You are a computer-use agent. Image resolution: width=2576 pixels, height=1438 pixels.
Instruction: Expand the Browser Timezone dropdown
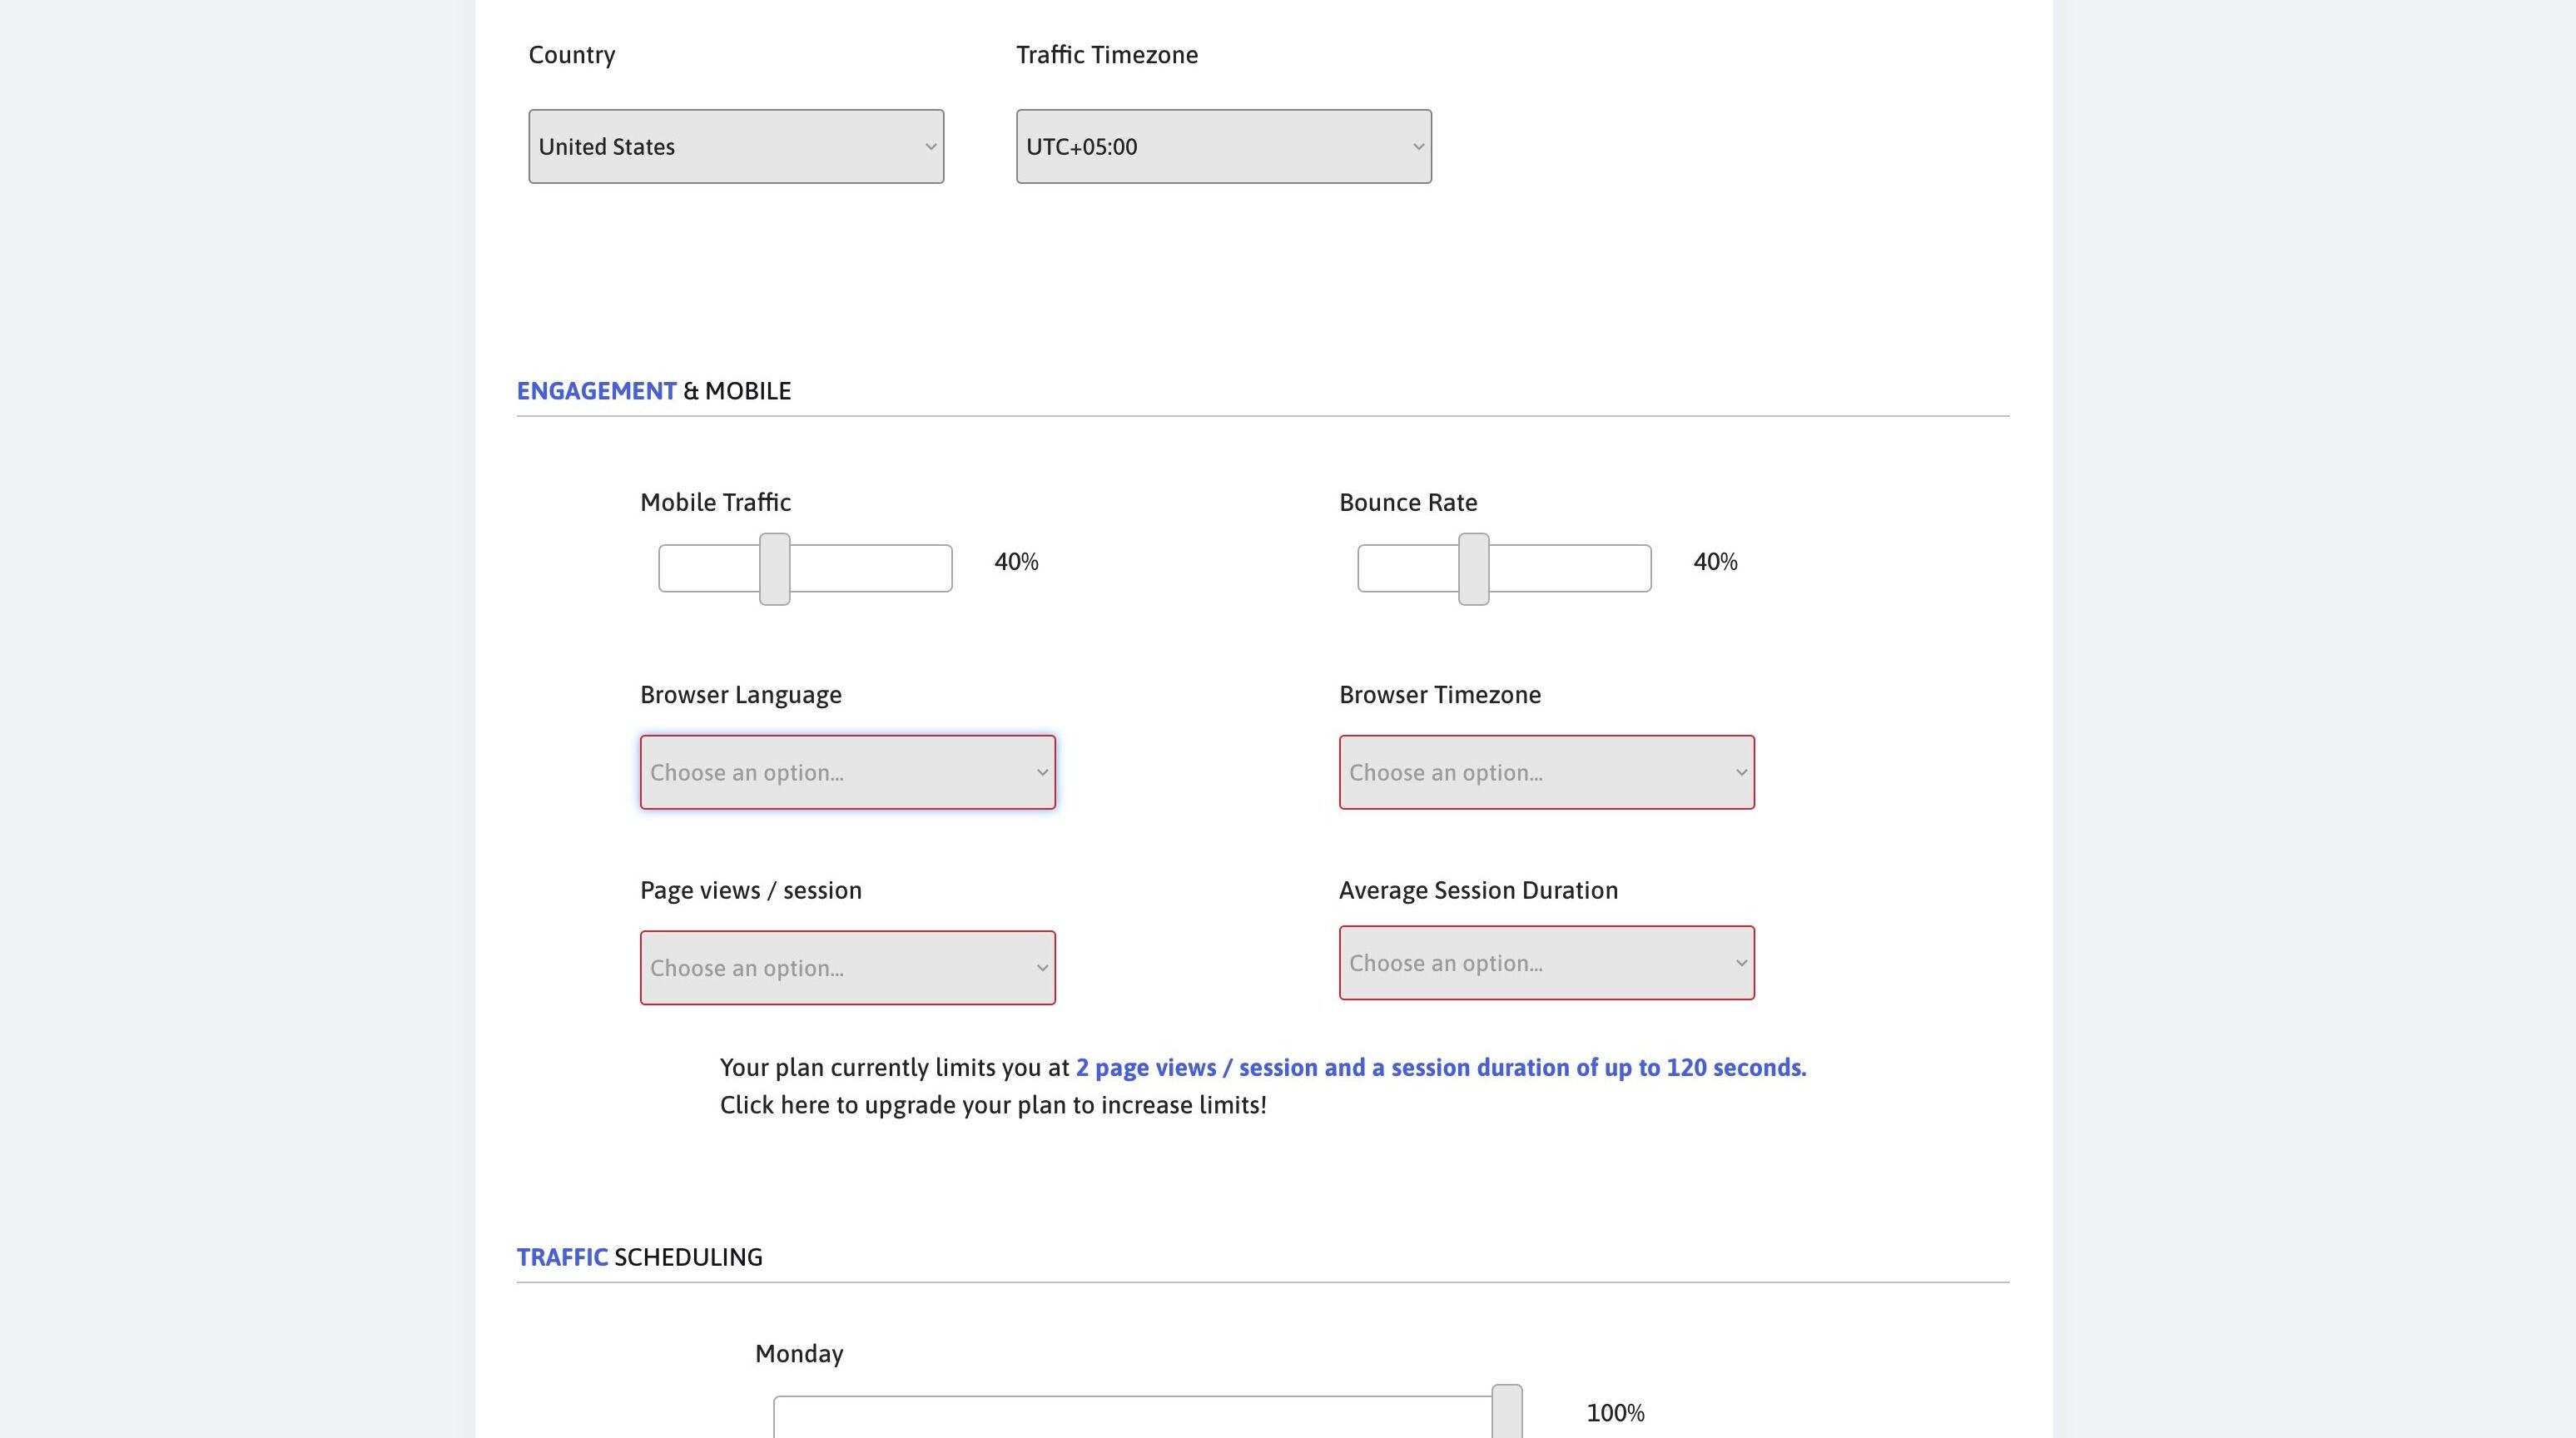[1547, 772]
